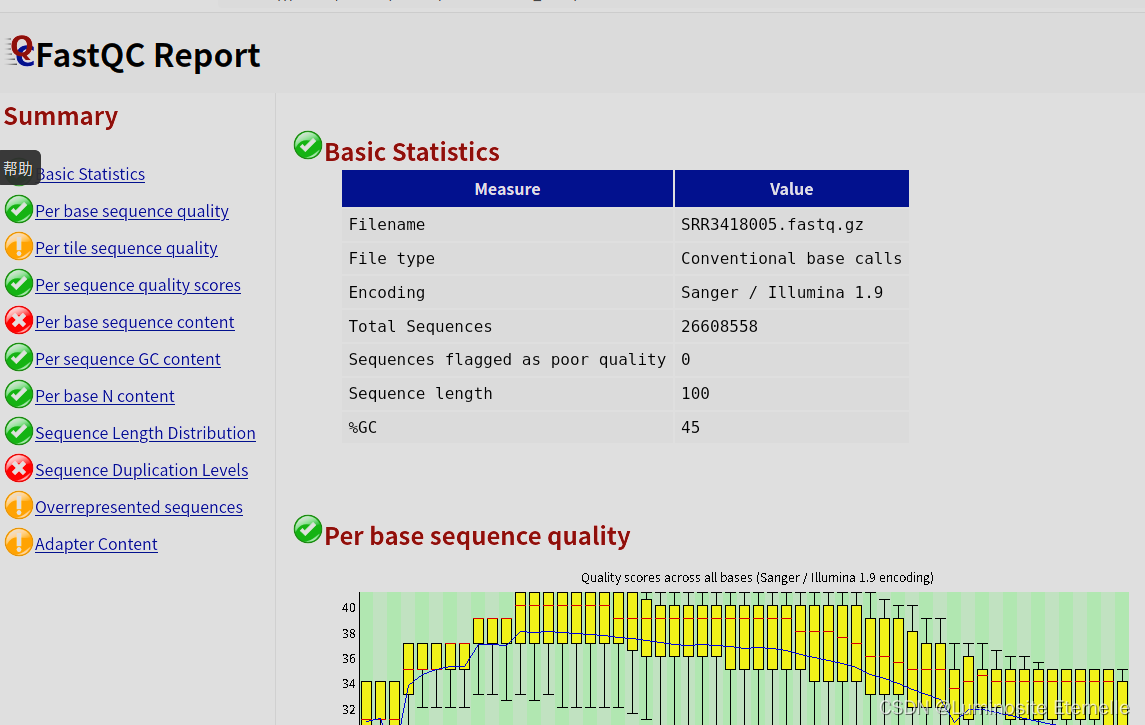Click the FastQC logo in the report header

[21, 54]
